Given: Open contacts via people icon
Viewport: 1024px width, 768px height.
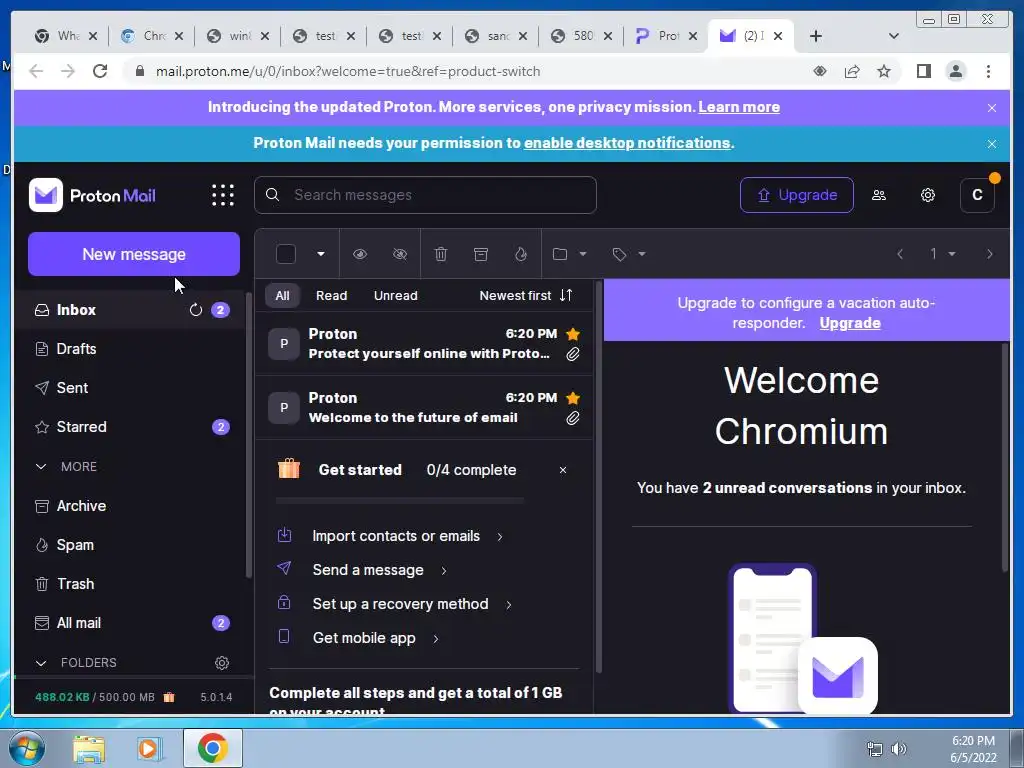Looking at the screenshot, I should tap(879, 195).
